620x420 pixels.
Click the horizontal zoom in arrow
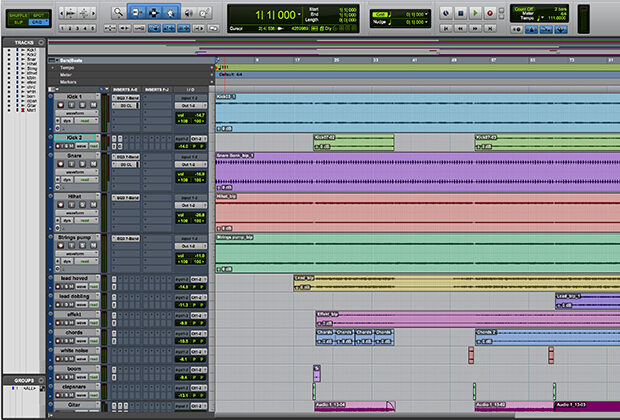point(93,13)
